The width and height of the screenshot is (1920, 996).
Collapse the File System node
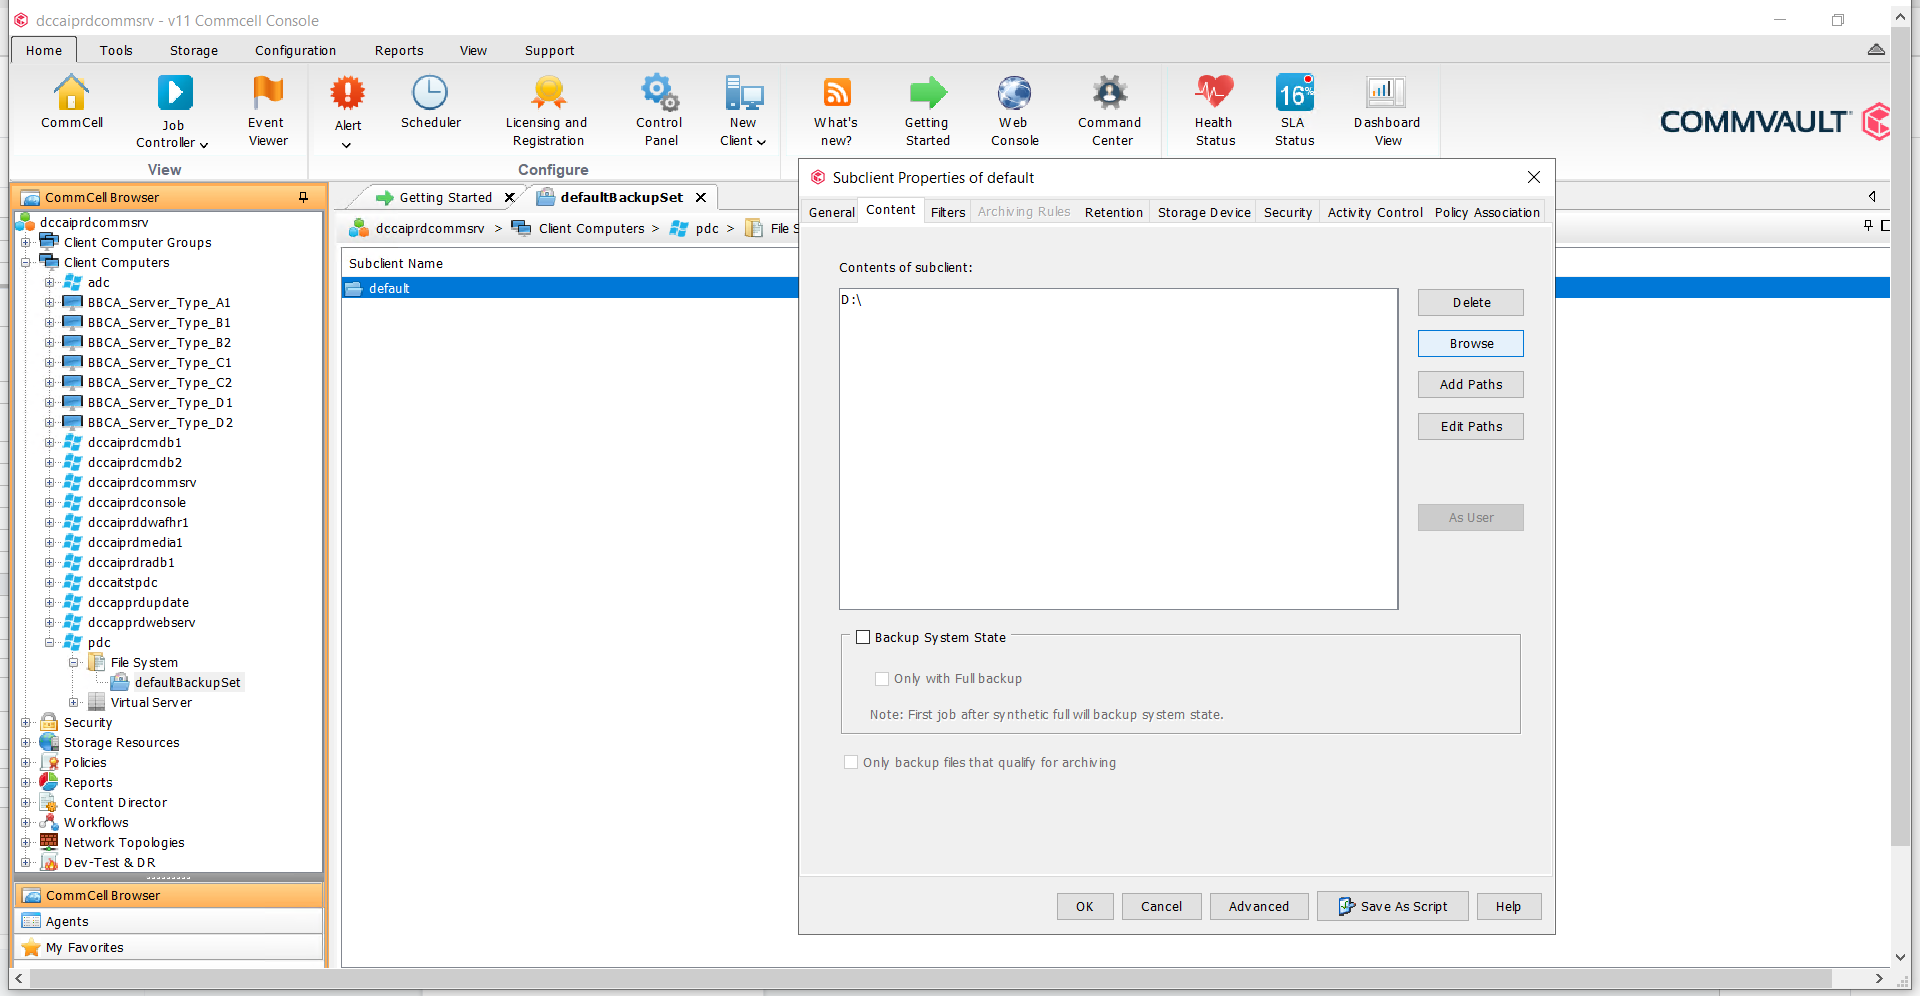73,662
